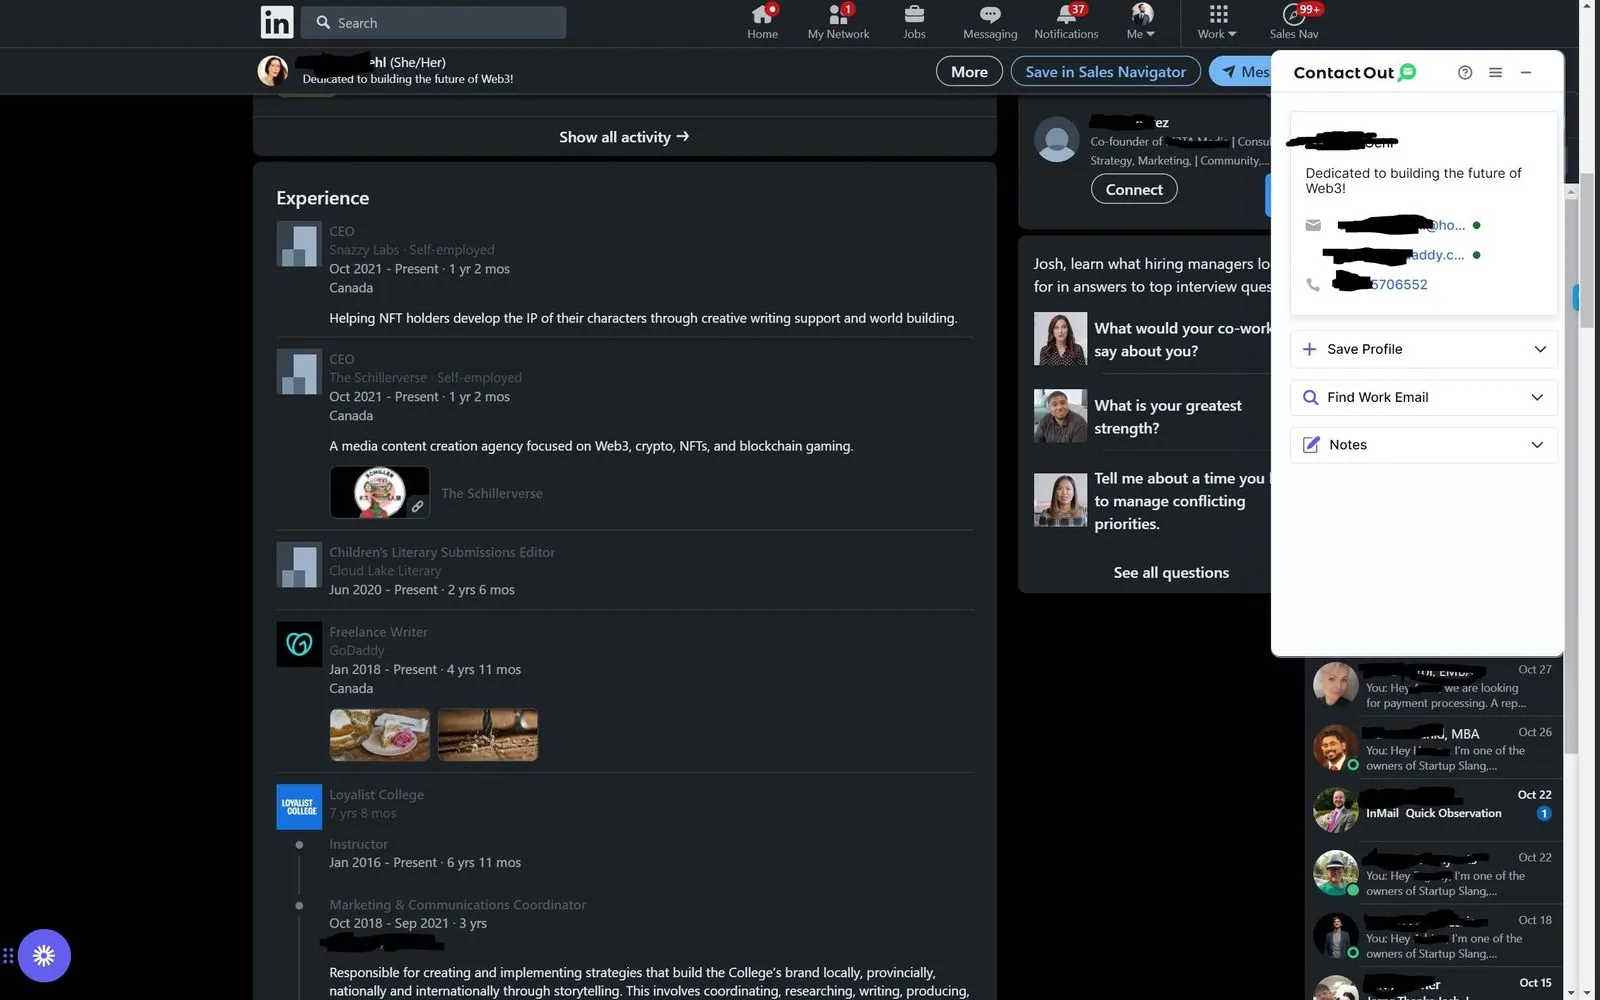Open the InMail Quick Observation conversation
Viewport: 1600px width, 1000px height.
click(x=1434, y=809)
